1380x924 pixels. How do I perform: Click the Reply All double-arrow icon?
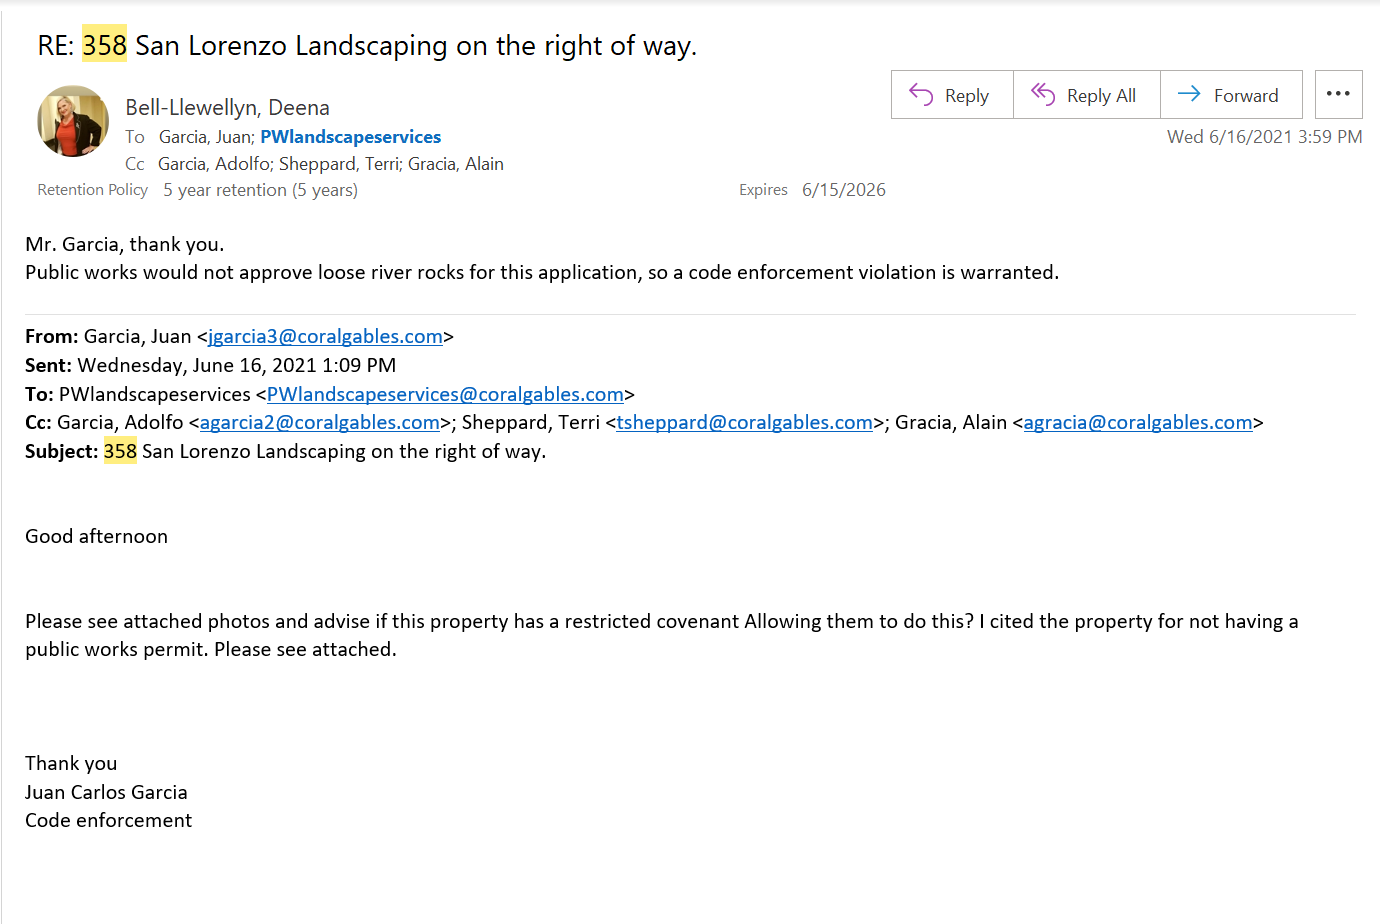click(1043, 94)
